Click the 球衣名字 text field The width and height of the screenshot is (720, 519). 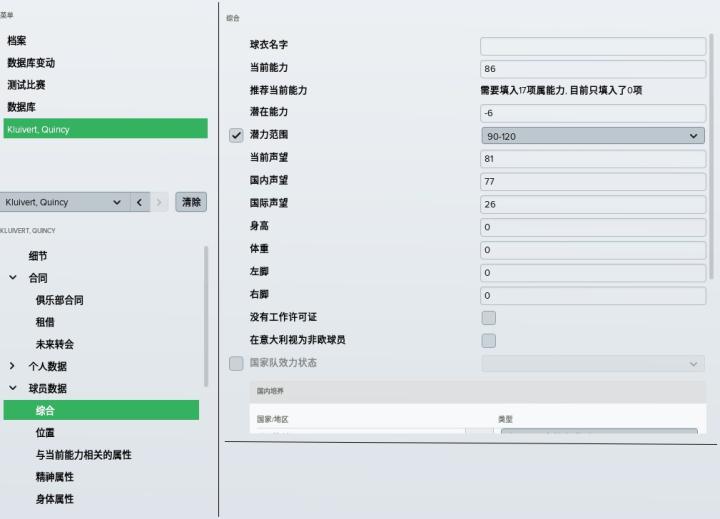pos(592,46)
